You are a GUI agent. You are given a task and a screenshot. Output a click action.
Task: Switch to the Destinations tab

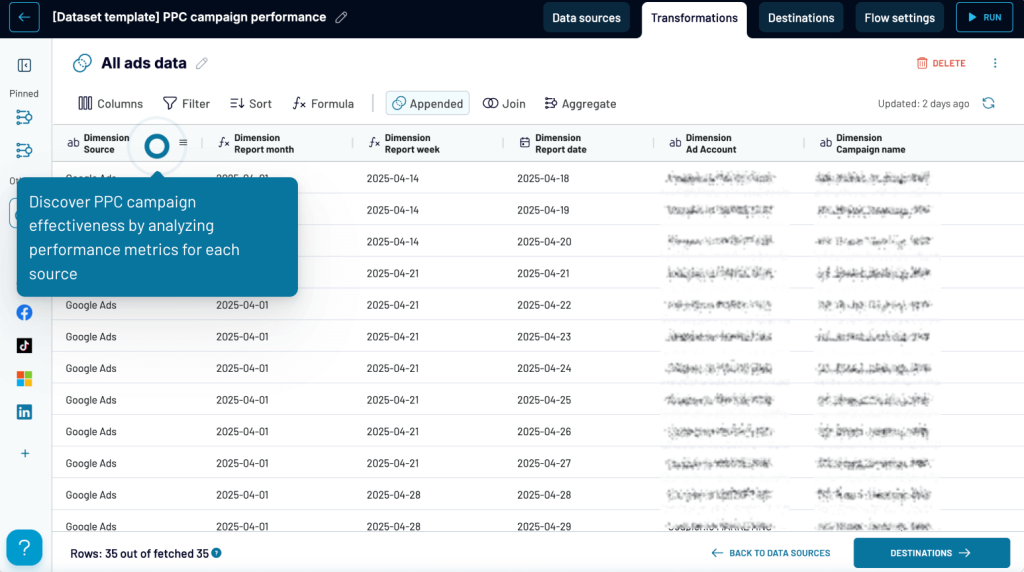(801, 18)
